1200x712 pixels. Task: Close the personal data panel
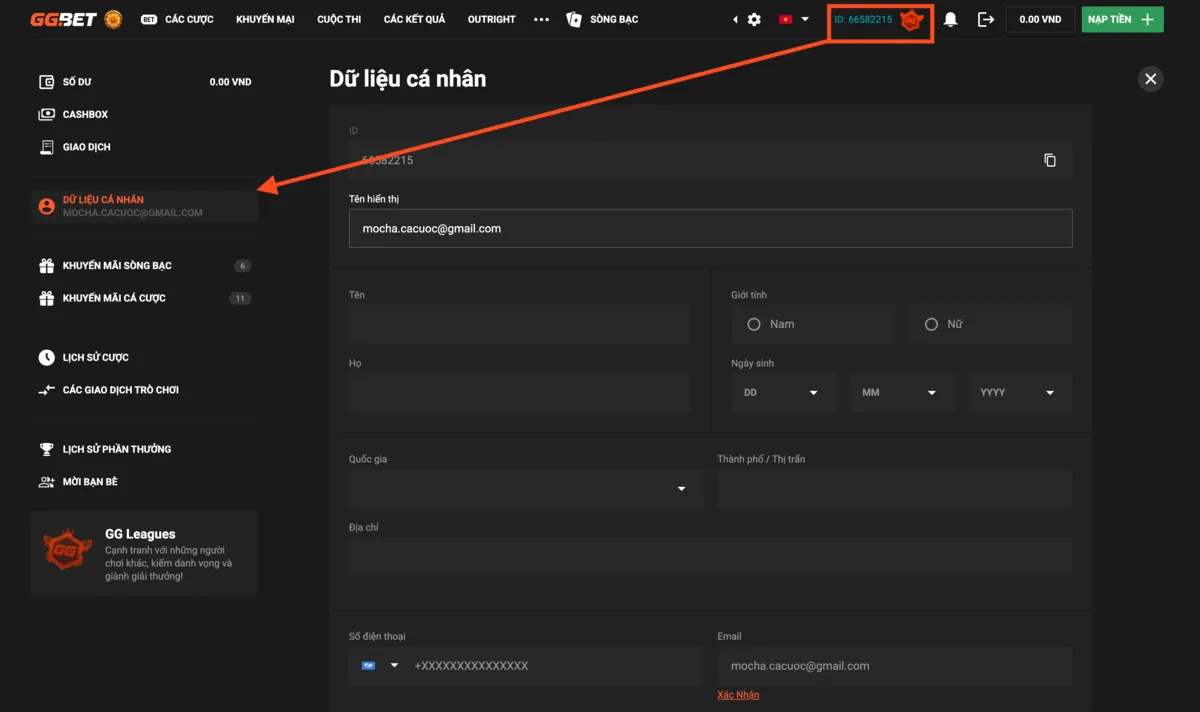click(x=1151, y=79)
